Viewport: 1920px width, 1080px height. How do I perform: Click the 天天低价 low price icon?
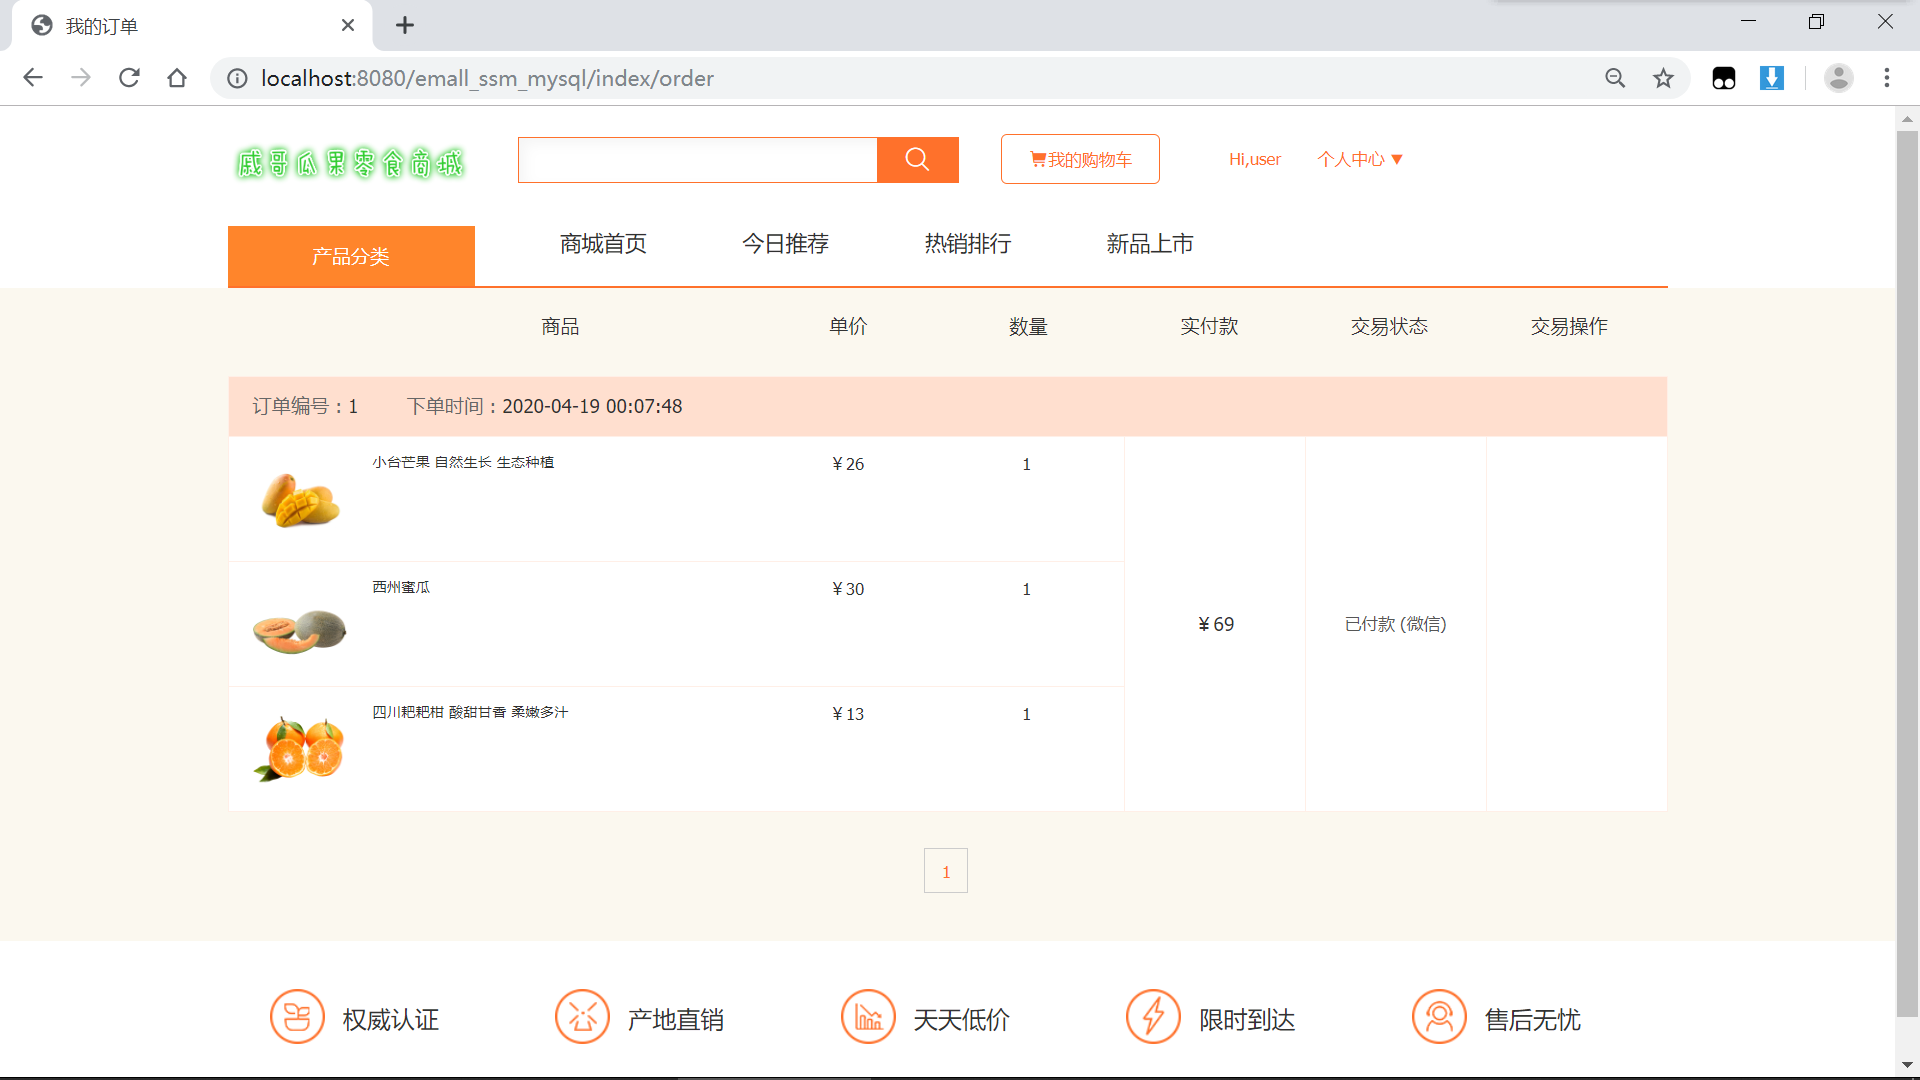click(868, 1017)
